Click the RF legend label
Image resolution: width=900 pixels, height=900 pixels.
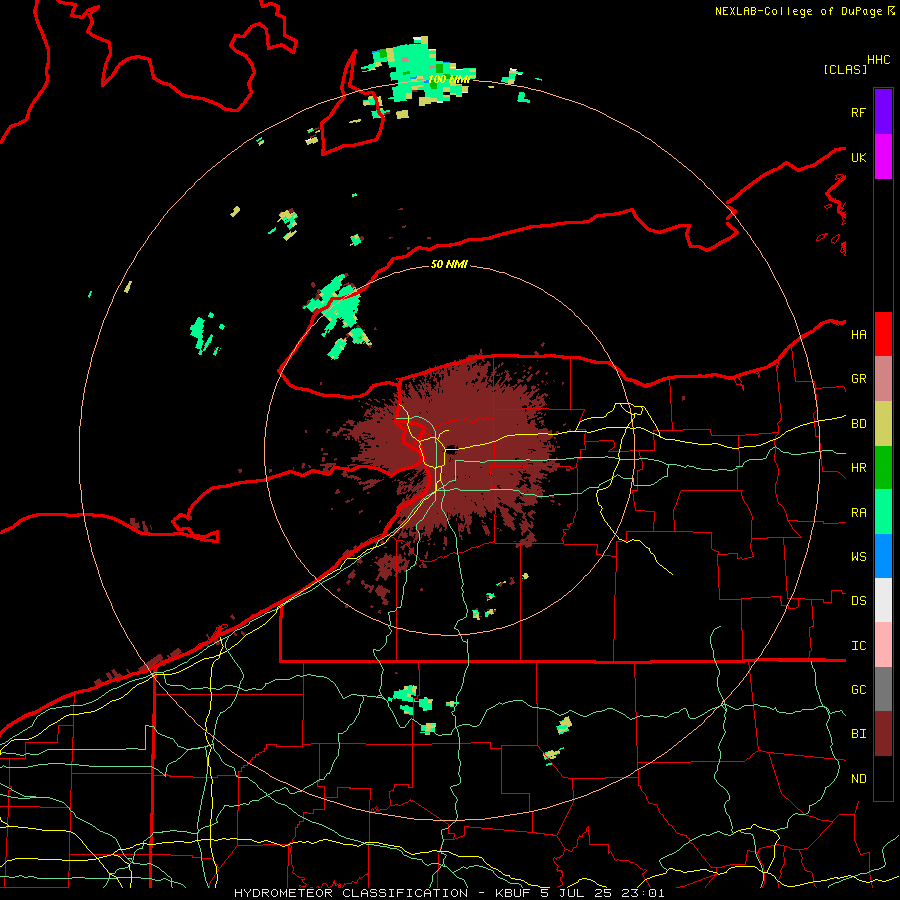point(858,112)
